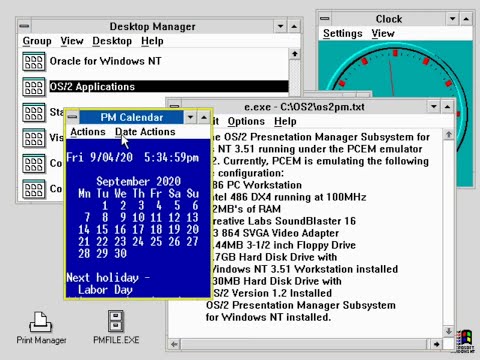Select the Oracle for Windows NT list entry
480x360 pixels.
click(105, 61)
